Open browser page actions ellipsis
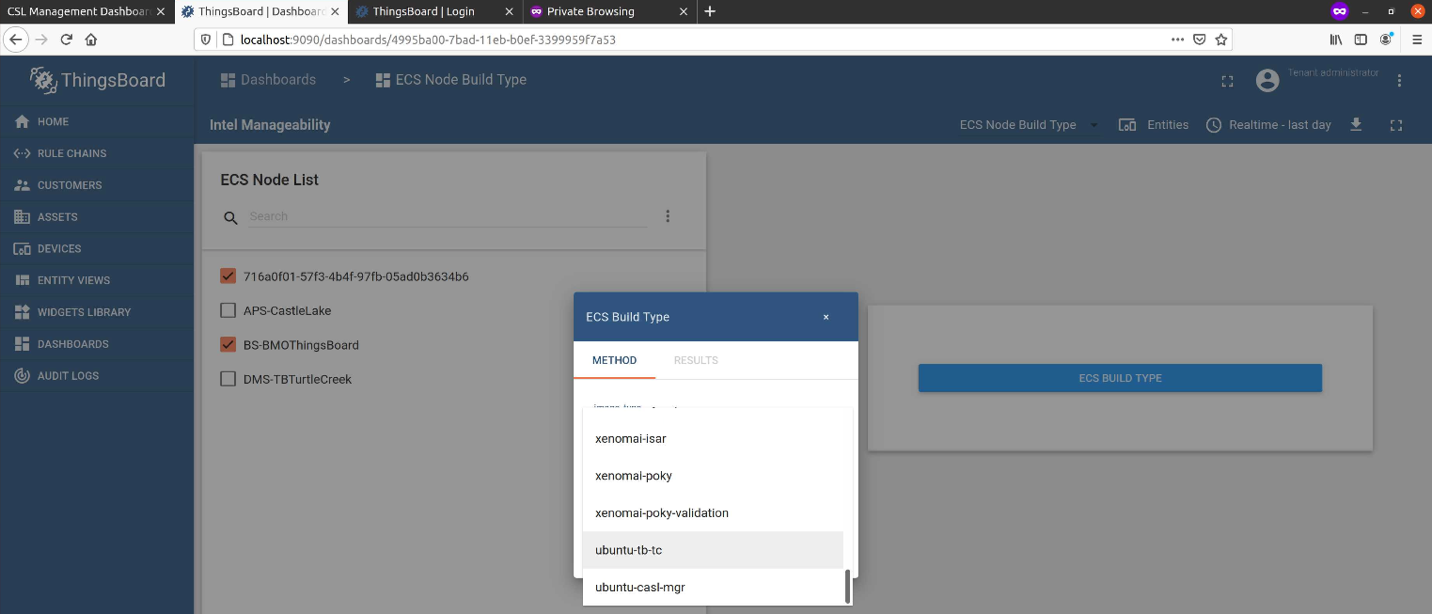 pos(1178,40)
